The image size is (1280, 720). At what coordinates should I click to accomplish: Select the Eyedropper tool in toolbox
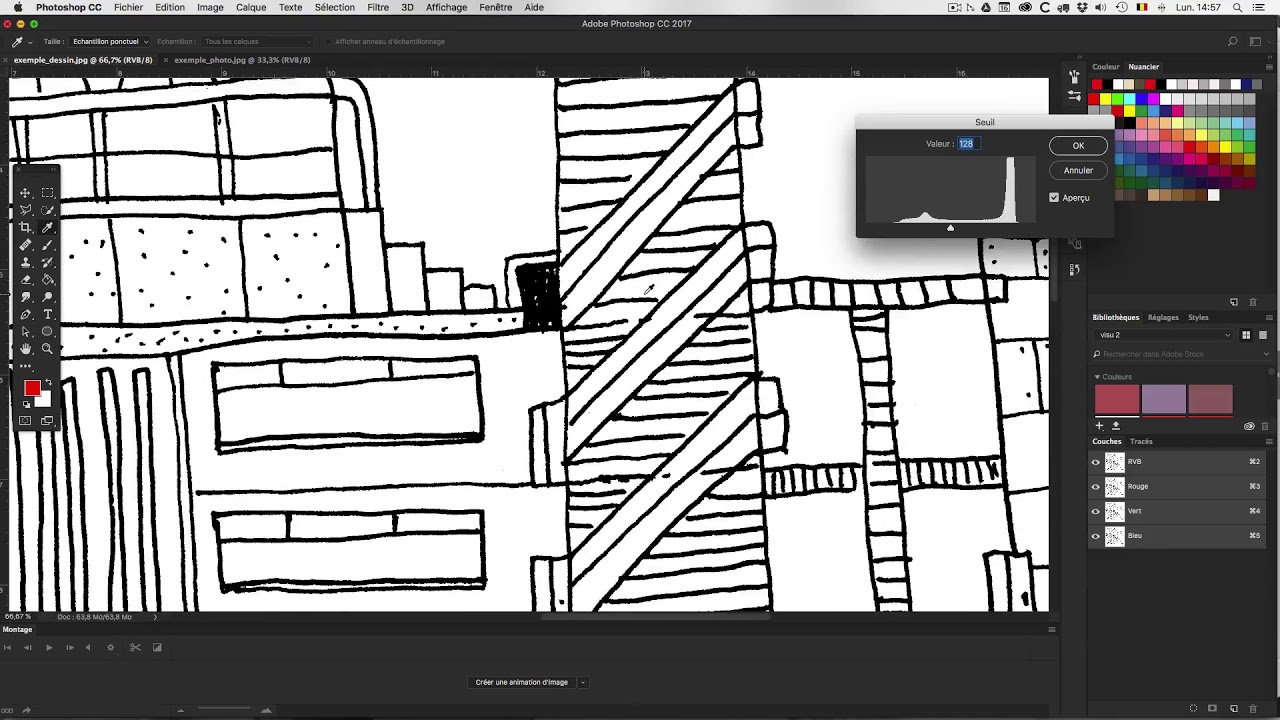(x=47, y=227)
